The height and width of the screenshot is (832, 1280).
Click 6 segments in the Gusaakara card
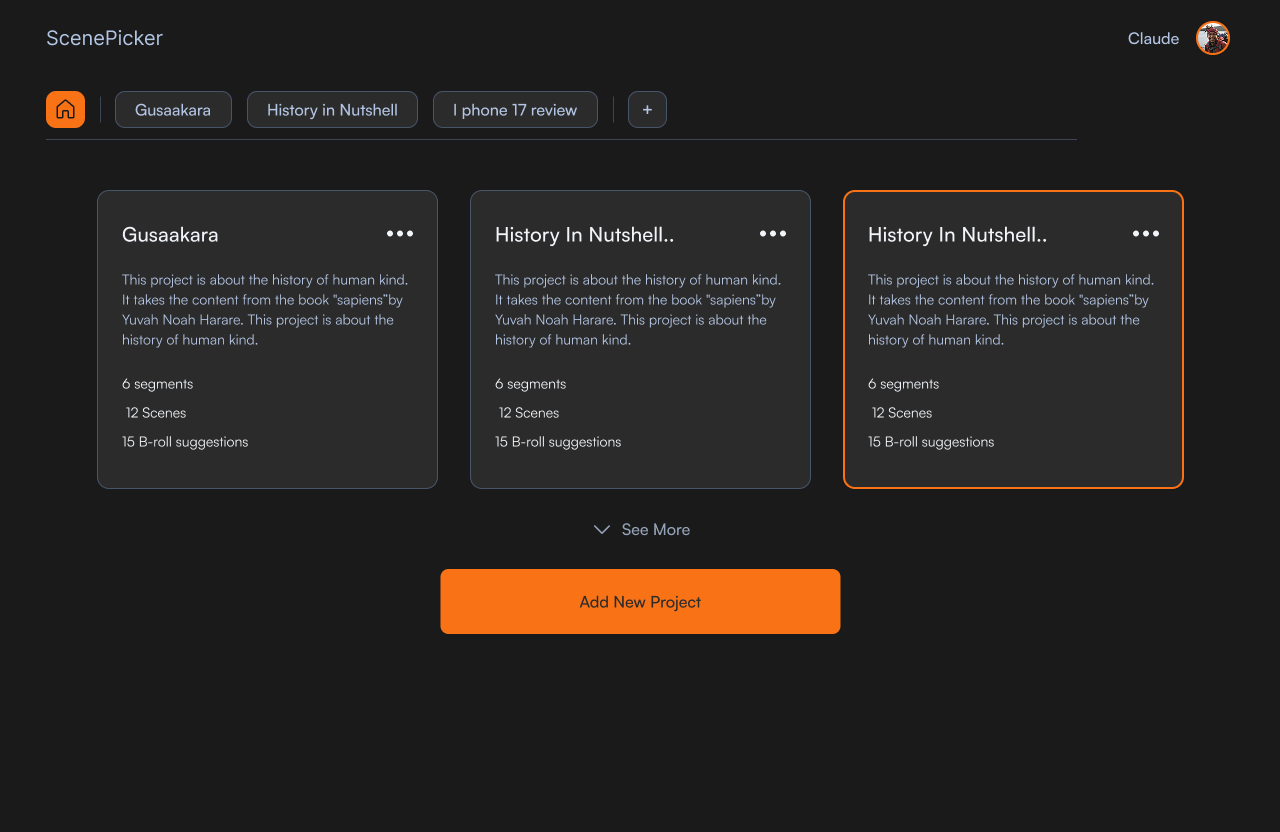tap(158, 384)
